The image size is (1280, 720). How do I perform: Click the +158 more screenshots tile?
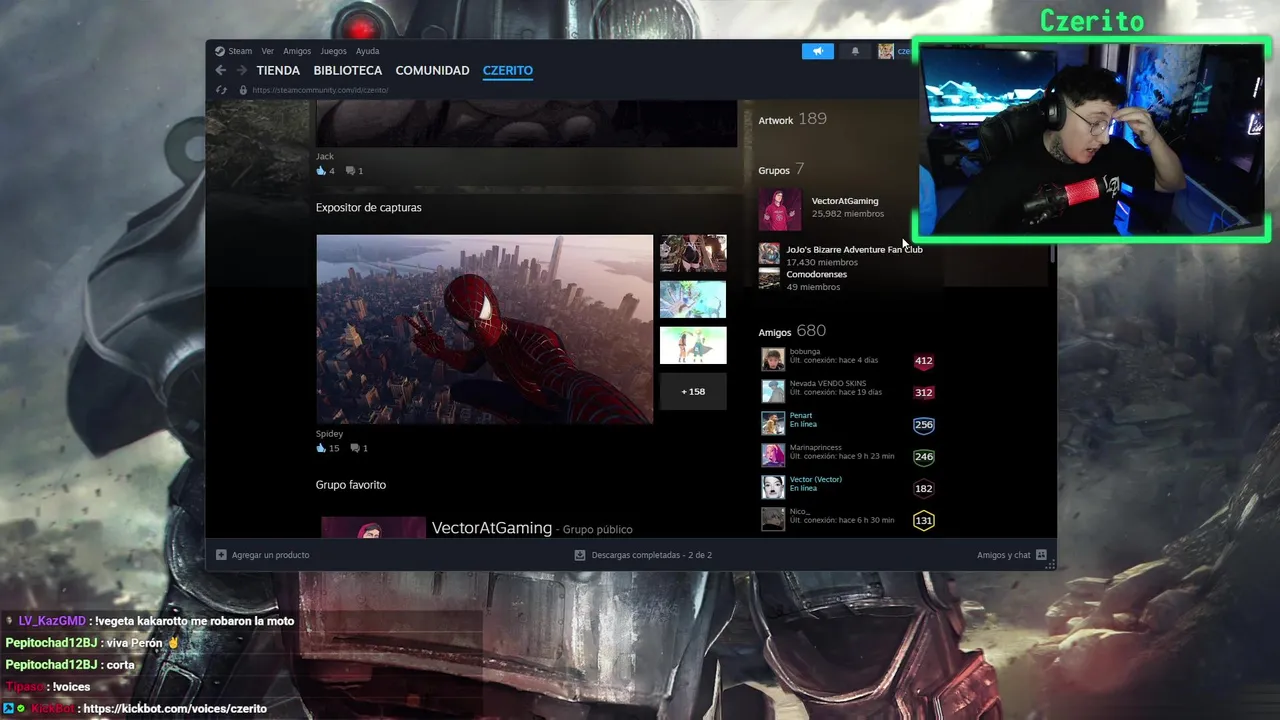click(x=693, y=391)
